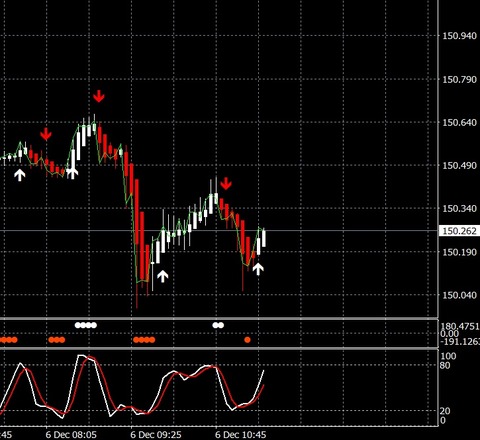
Task: Click the current price label 150.262
Action: (459, 231)
